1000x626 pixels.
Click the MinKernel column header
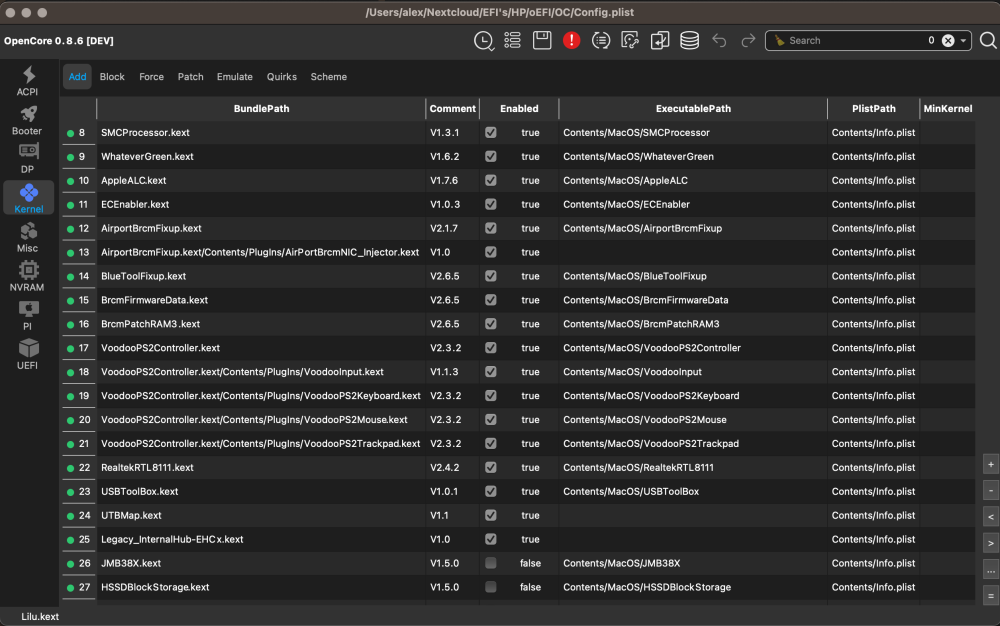[947, 108]
